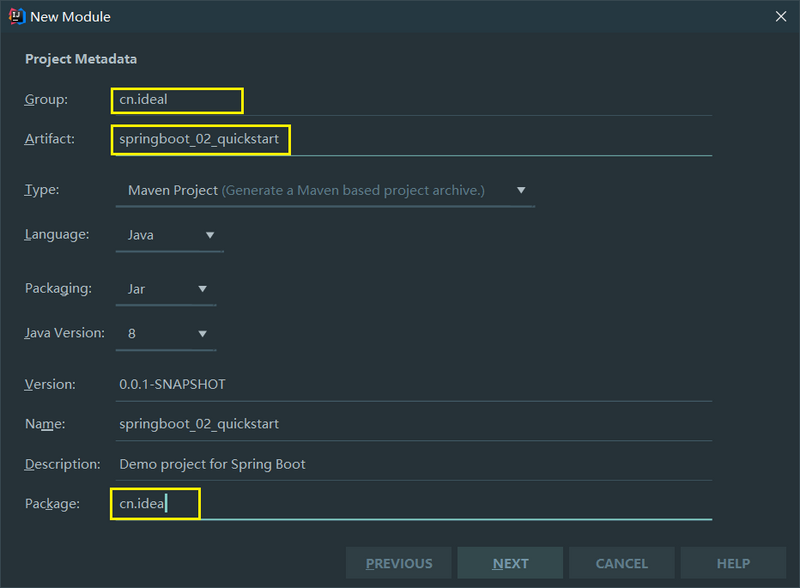The height and width of the screenshot is (588, 800).
Task: Focus the Package input field
Action: (412, 504)
